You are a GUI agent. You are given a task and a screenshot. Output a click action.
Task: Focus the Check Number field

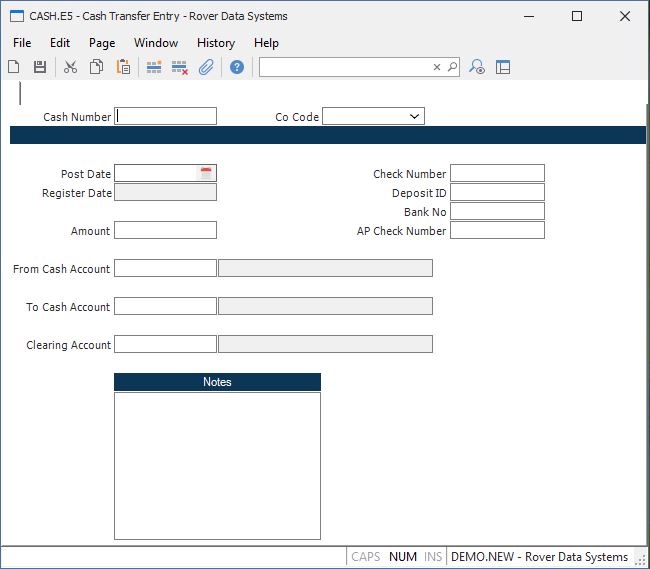(x=497, y=174)
